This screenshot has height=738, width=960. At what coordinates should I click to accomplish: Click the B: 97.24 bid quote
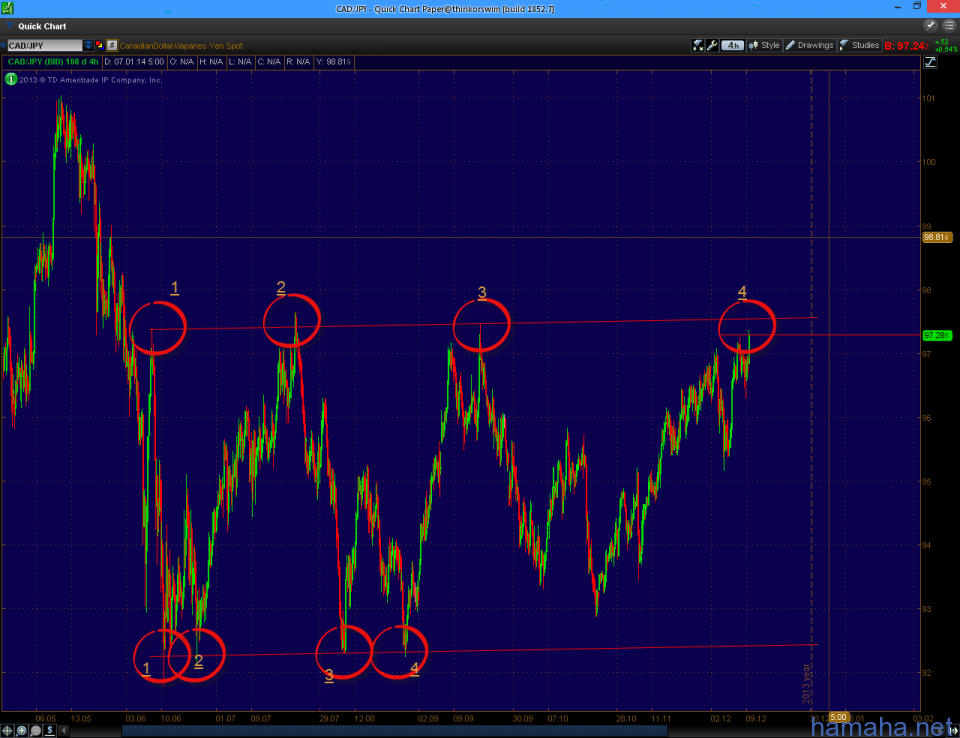pyautogui.click(x=906, y=46)
